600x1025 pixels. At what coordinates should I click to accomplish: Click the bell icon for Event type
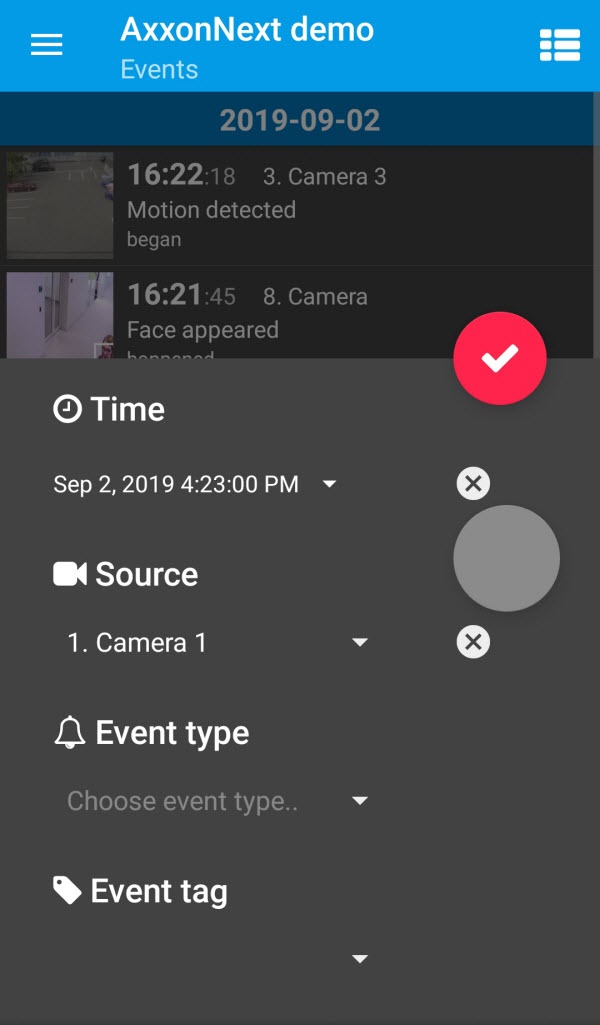[69, 733]
